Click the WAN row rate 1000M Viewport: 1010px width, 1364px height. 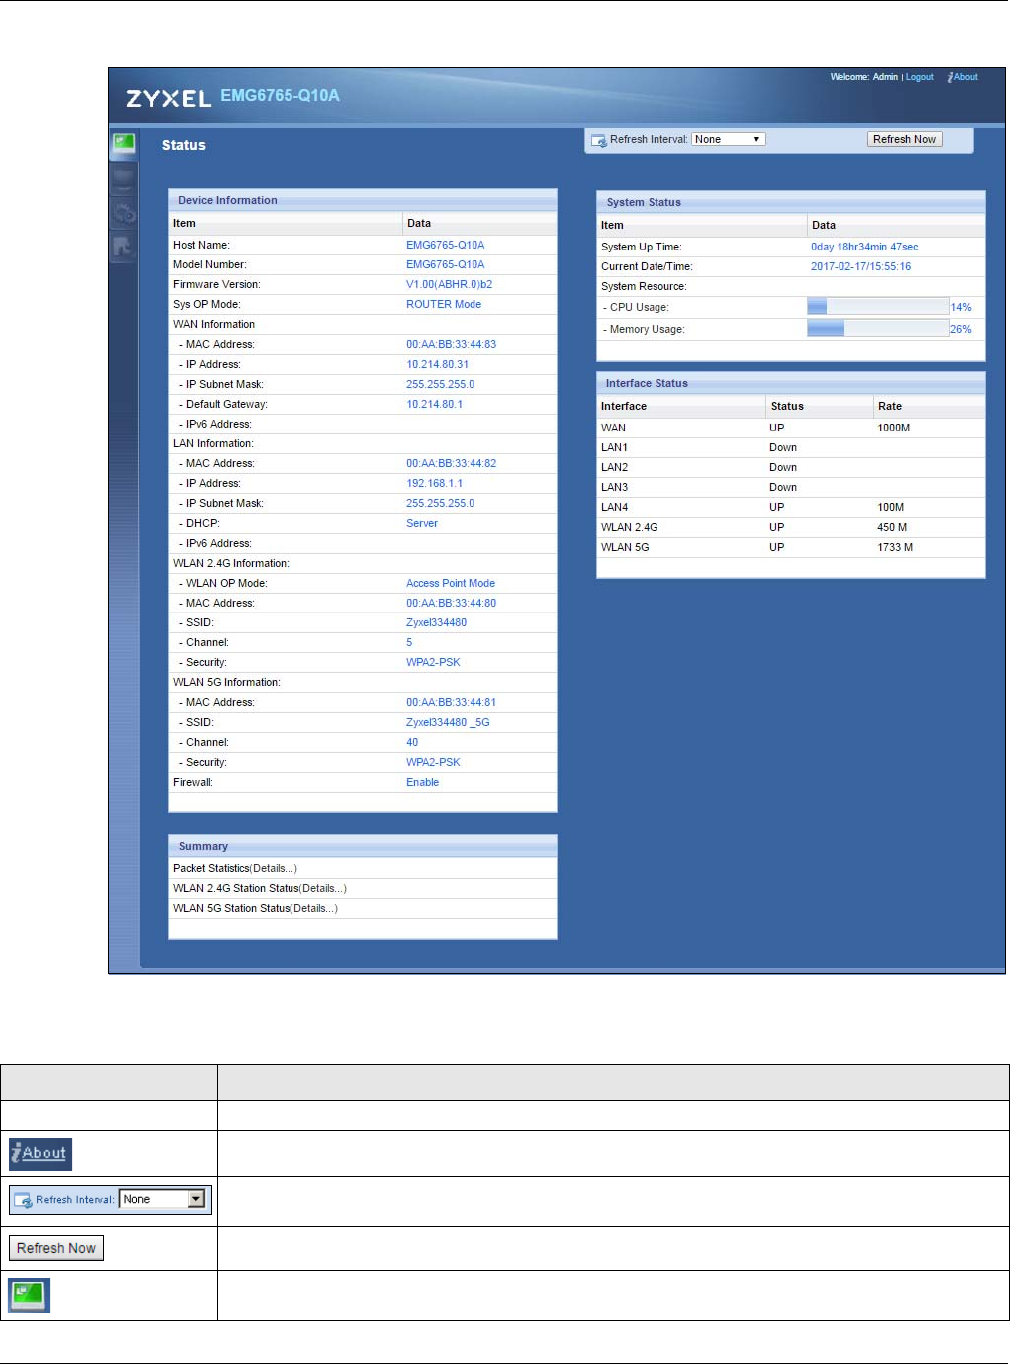pyautogui.click(x=894, y=427)
